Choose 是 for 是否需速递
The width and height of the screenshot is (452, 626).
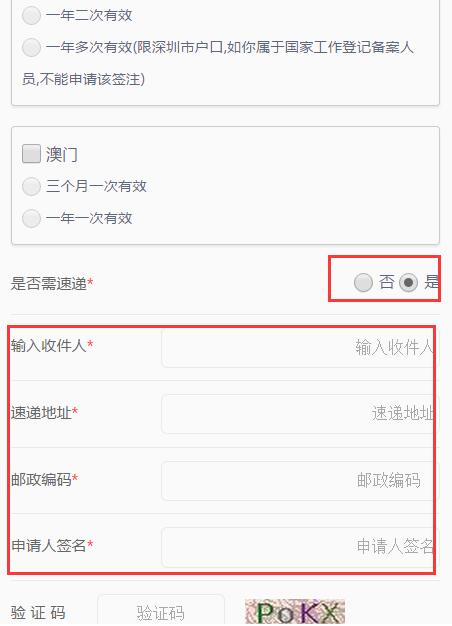click(x=408, y=283)
